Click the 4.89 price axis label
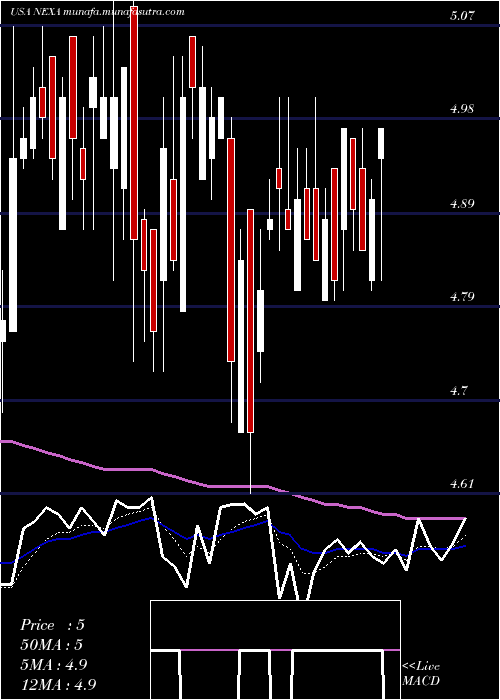 pos(462,204)
